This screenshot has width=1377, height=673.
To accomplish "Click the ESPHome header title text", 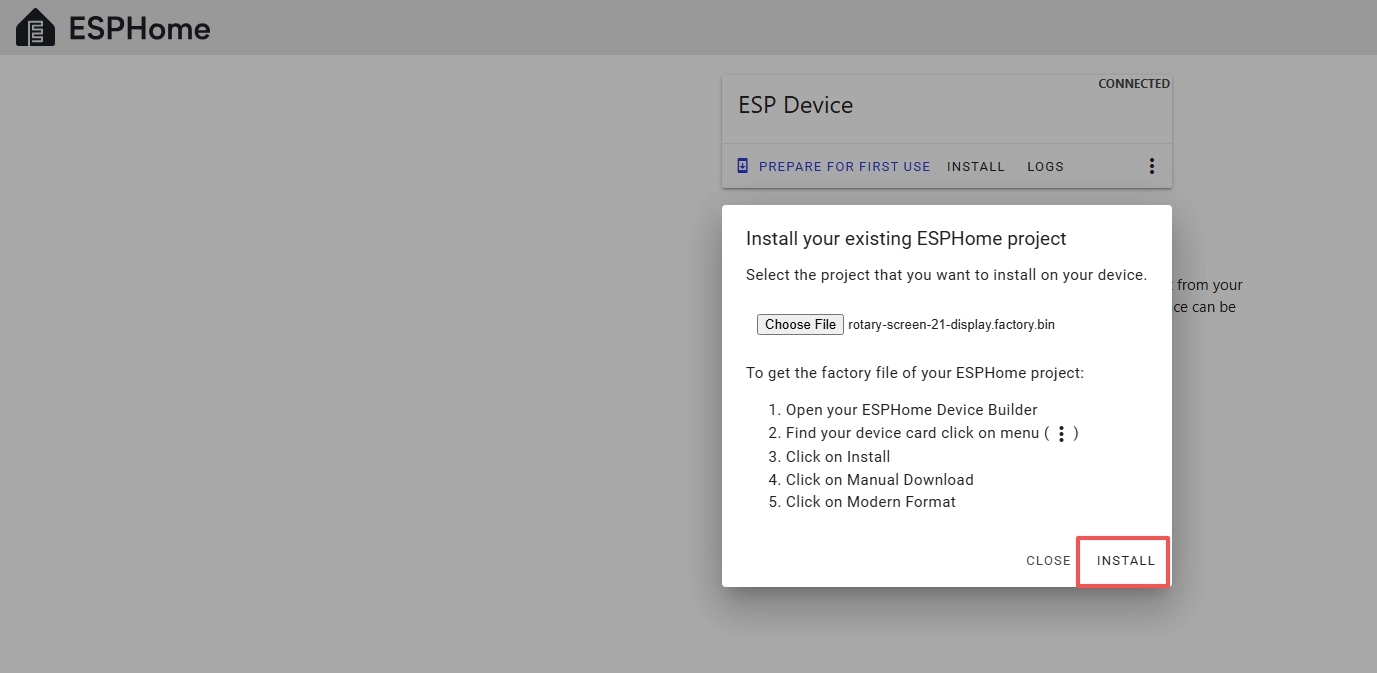I will coord(139,29).
